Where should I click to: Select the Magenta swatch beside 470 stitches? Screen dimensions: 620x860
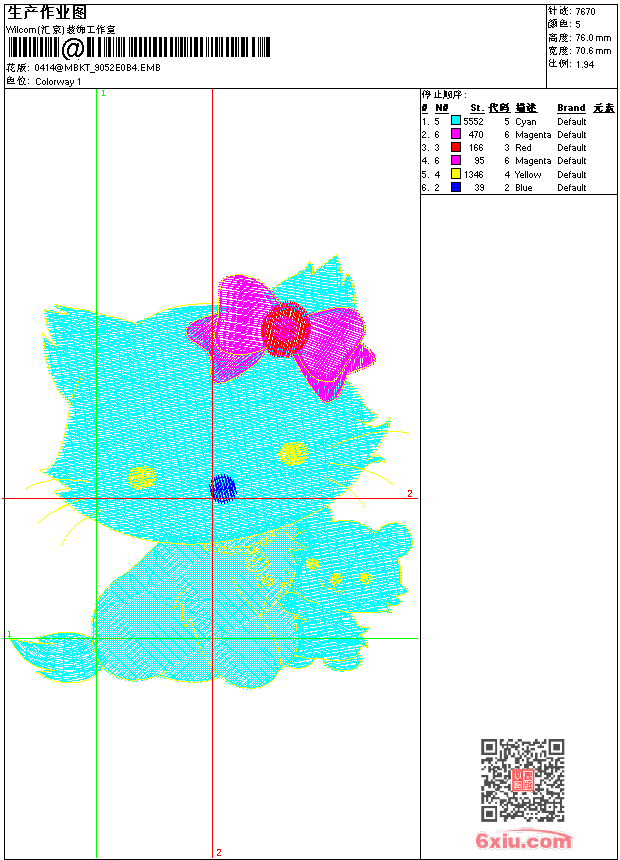point(455,134)
